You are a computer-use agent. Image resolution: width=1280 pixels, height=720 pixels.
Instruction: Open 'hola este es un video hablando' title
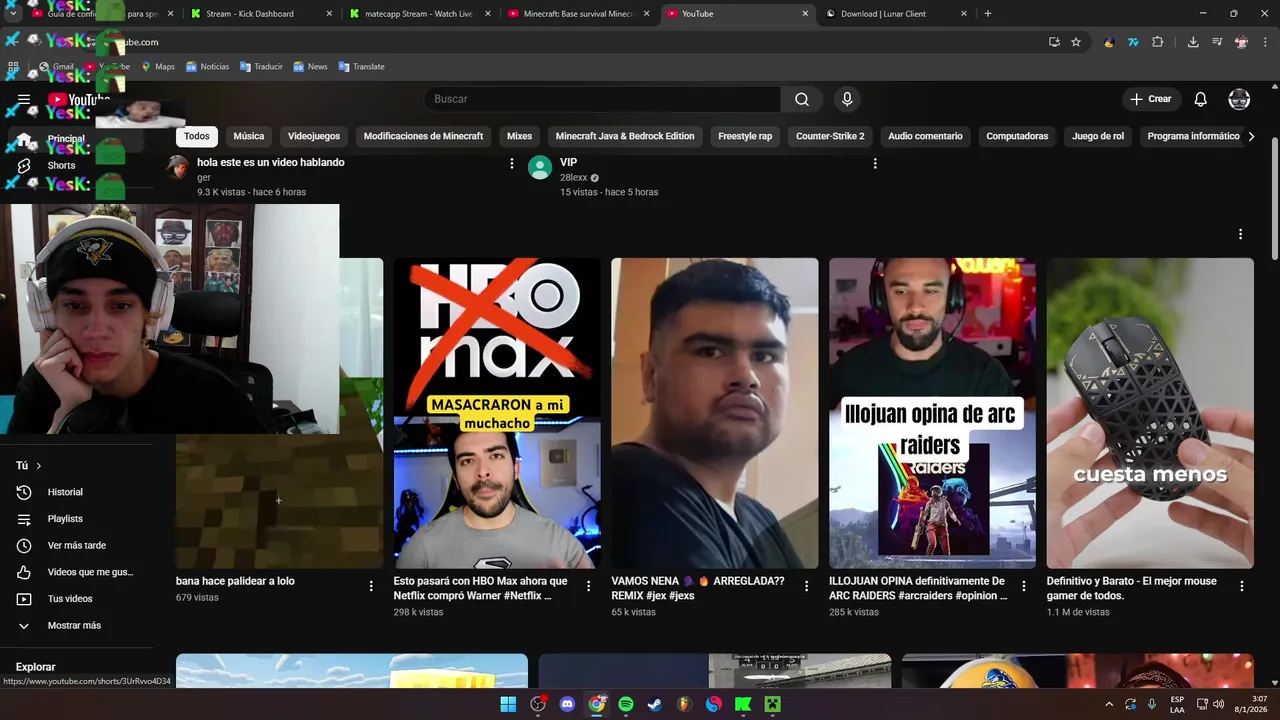click(271, 162)
